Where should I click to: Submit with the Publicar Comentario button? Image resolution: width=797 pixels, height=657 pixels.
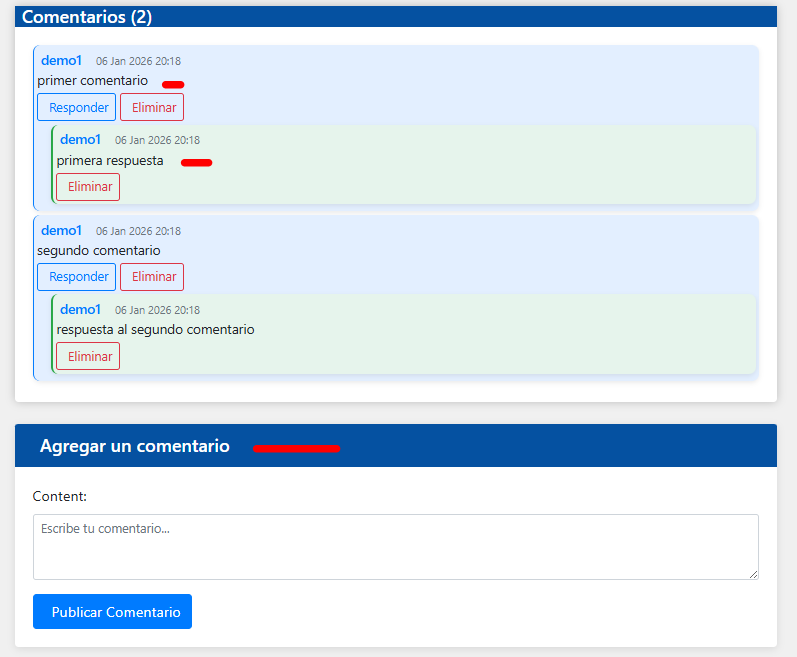coord(112,612)
